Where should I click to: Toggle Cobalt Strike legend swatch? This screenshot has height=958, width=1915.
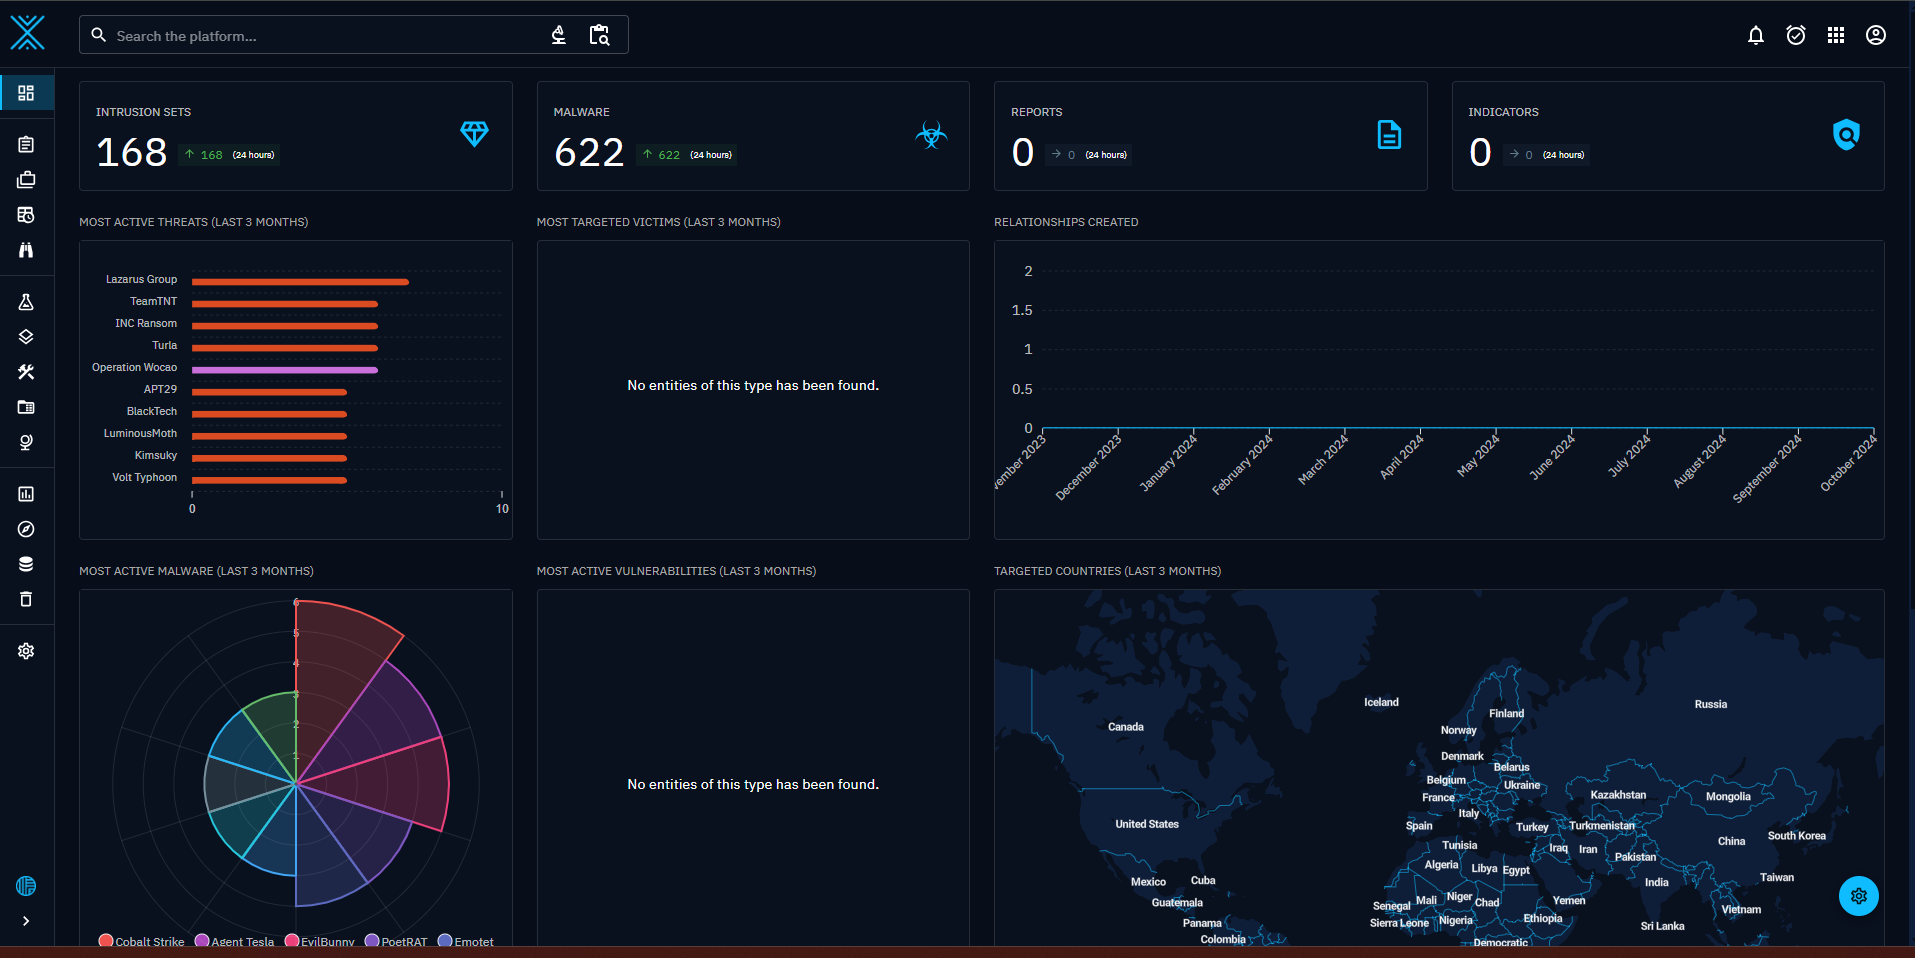(106, 941)
